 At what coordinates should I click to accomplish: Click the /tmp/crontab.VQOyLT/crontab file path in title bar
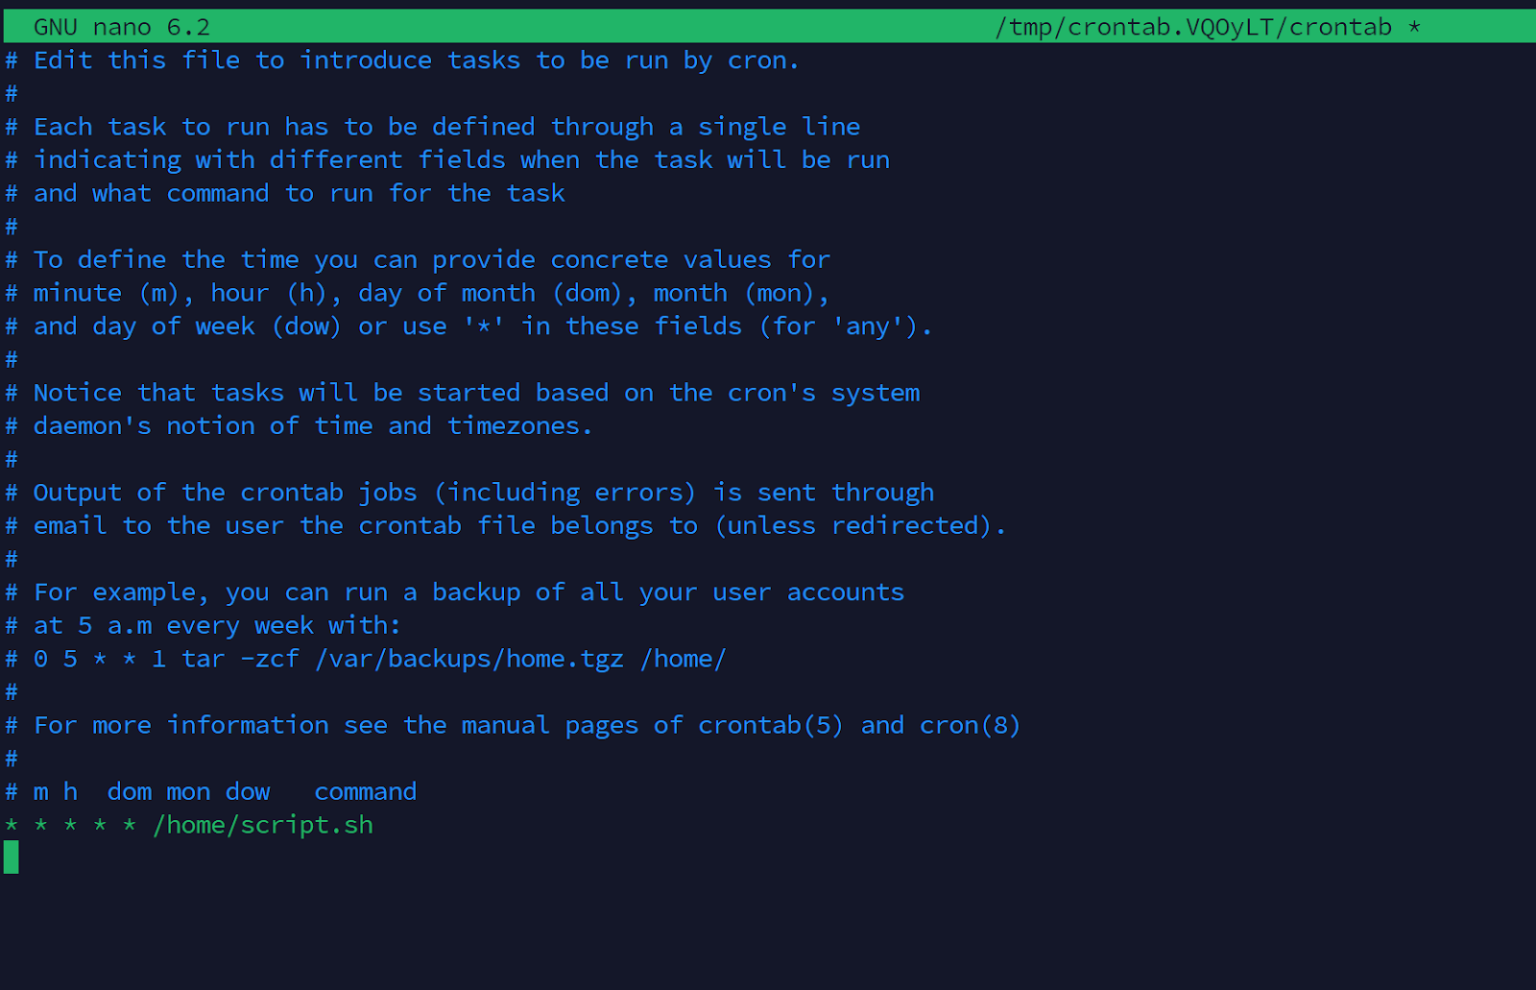point(1193,27)
